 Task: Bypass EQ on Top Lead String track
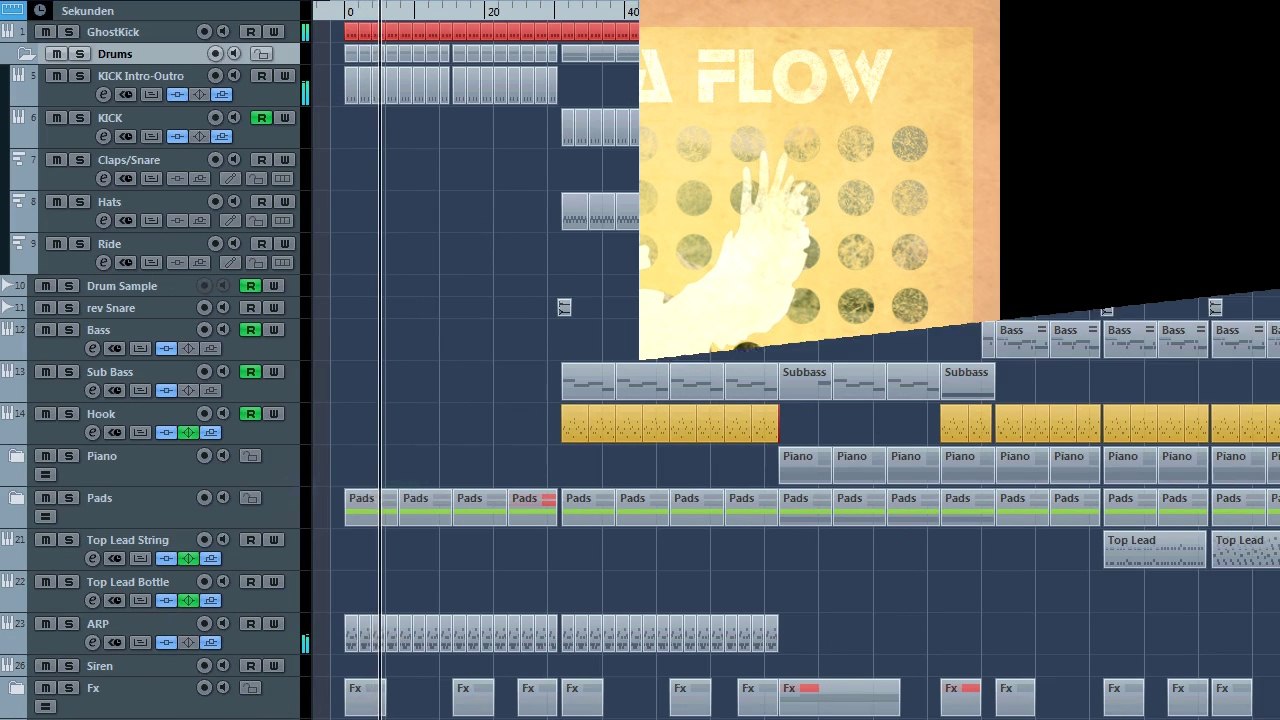(188, 559)
